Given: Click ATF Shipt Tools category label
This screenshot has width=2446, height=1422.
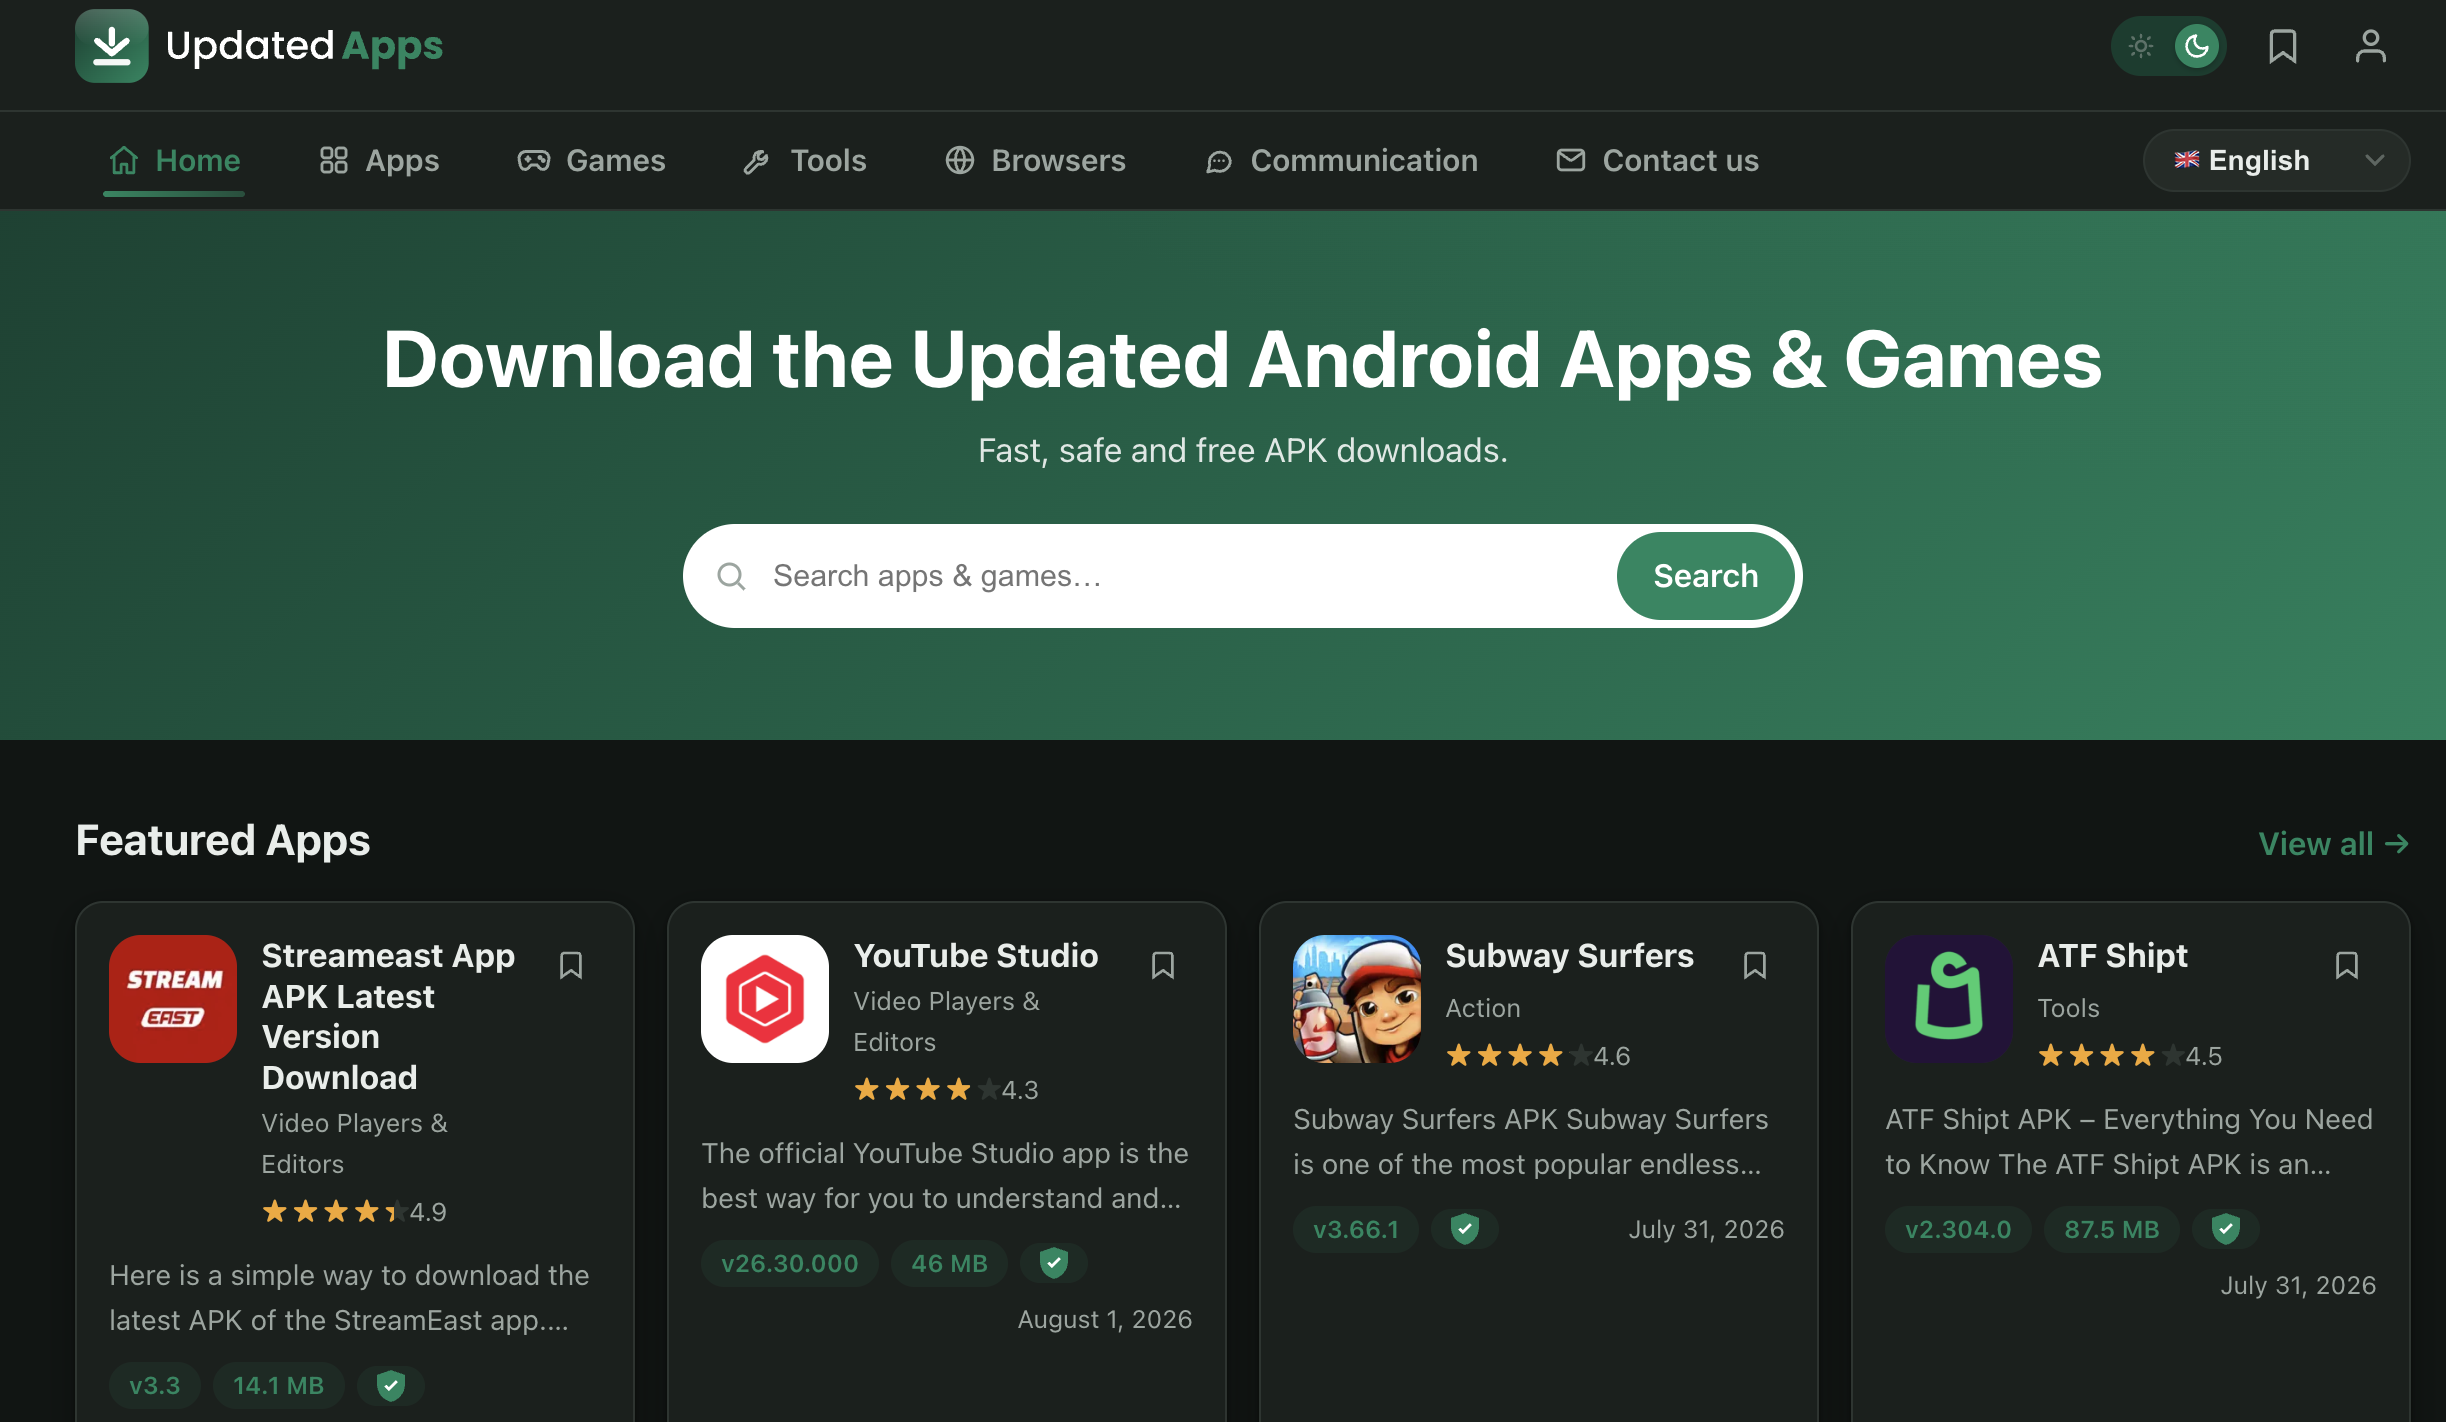Looking at the screenshot, I should [2069, 1008].
